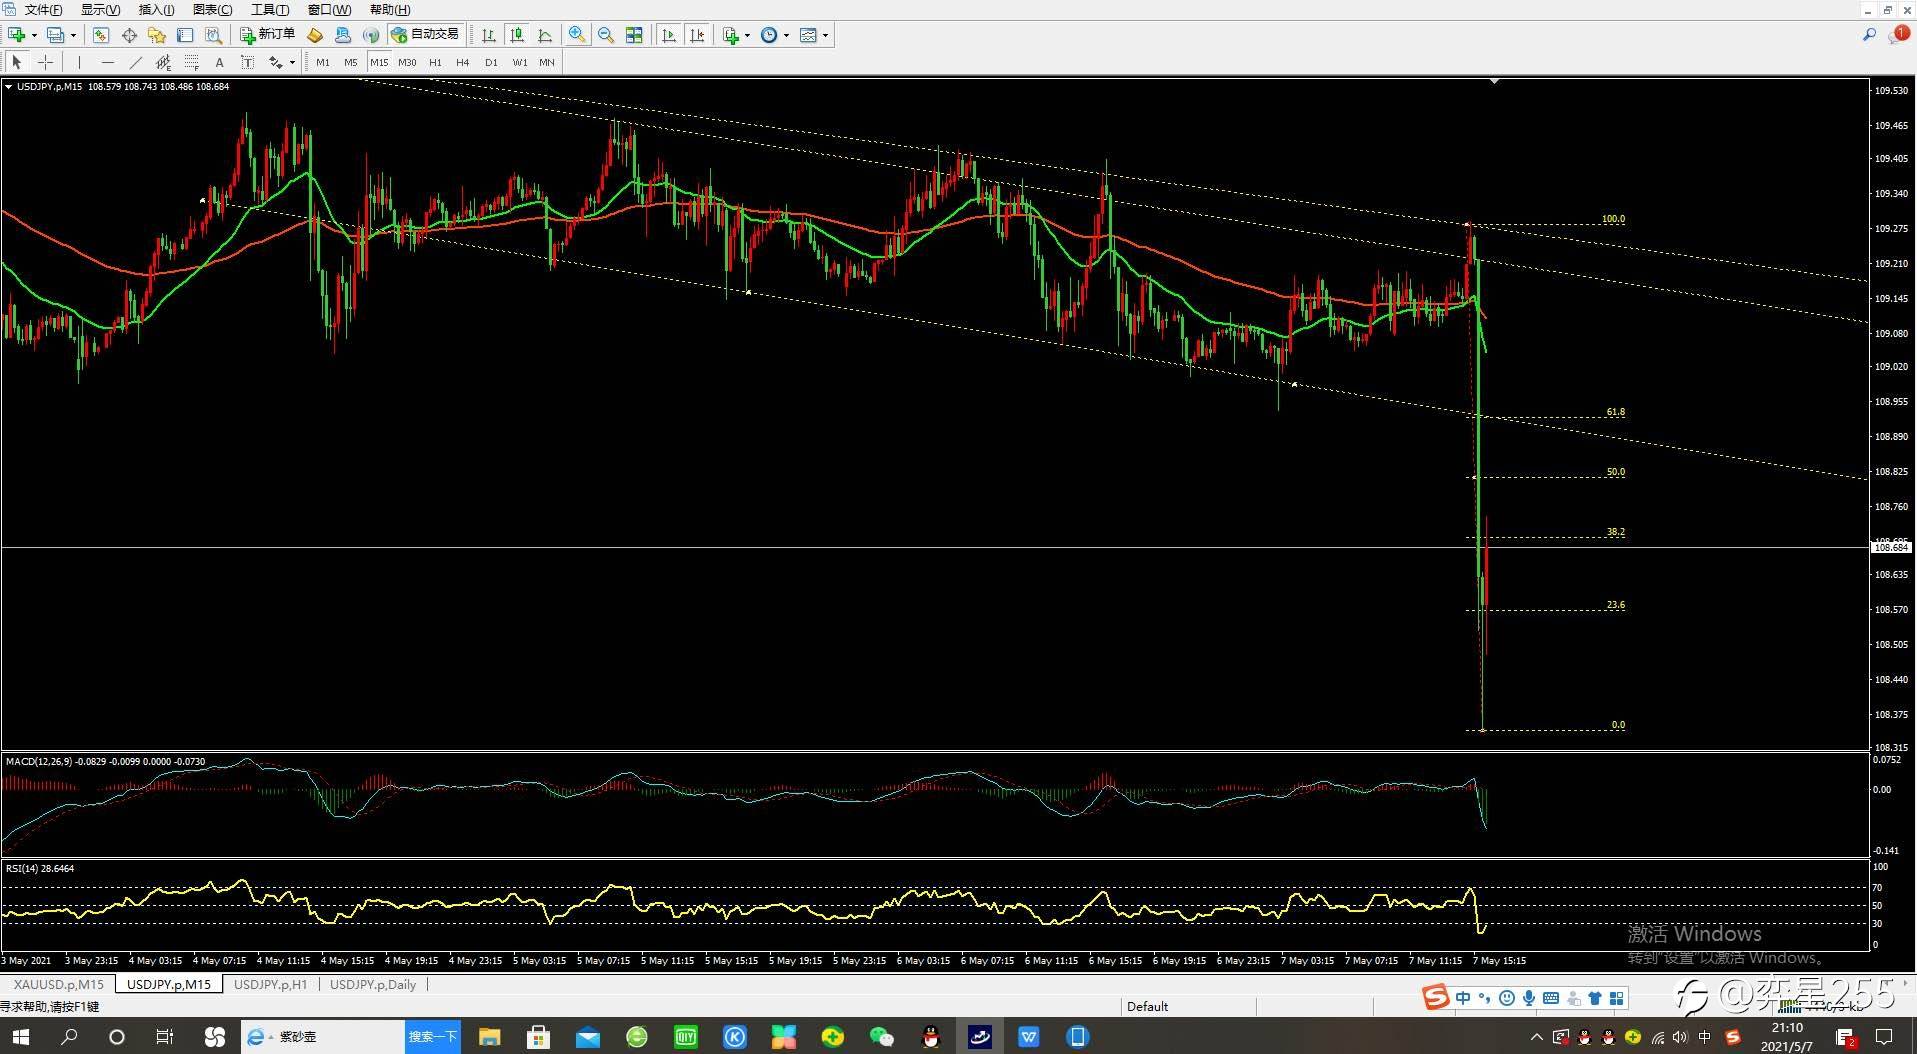1917x1054 pixels.
Task: Select the text label tool
Action: pyautogui.click(x=219, y=62)
